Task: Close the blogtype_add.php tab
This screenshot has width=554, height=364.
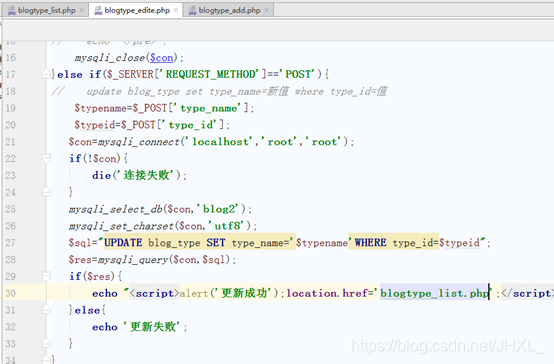Action: [266, 11]
